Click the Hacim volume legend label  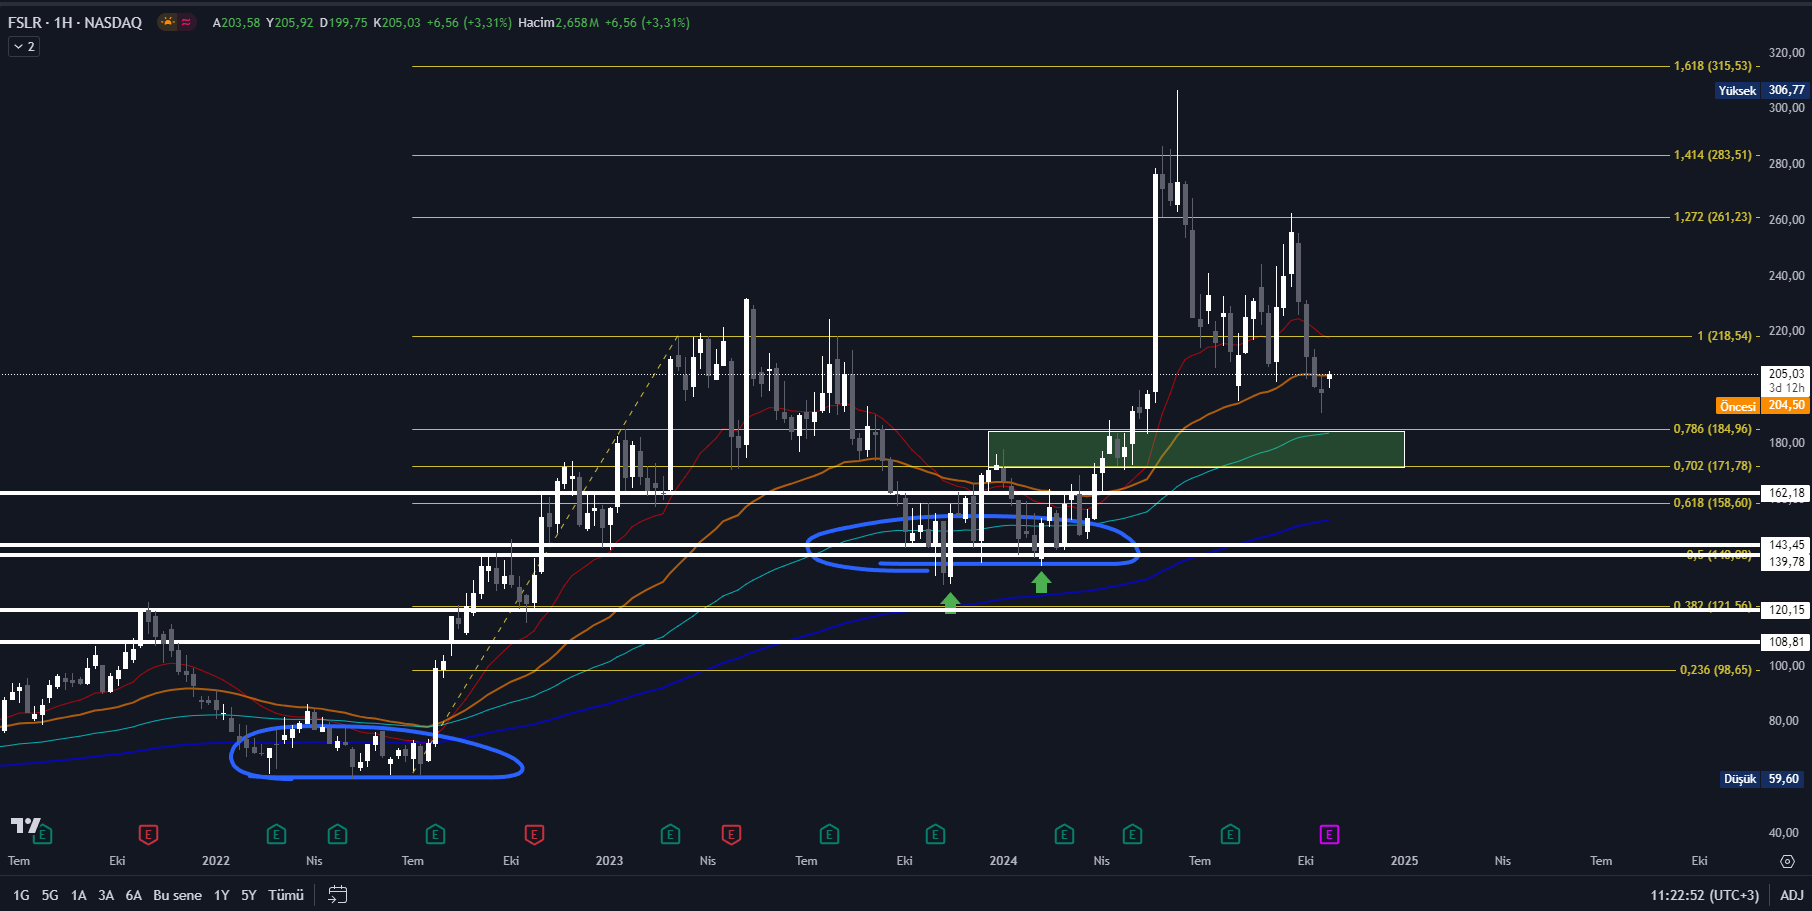[x=536, y=22]
